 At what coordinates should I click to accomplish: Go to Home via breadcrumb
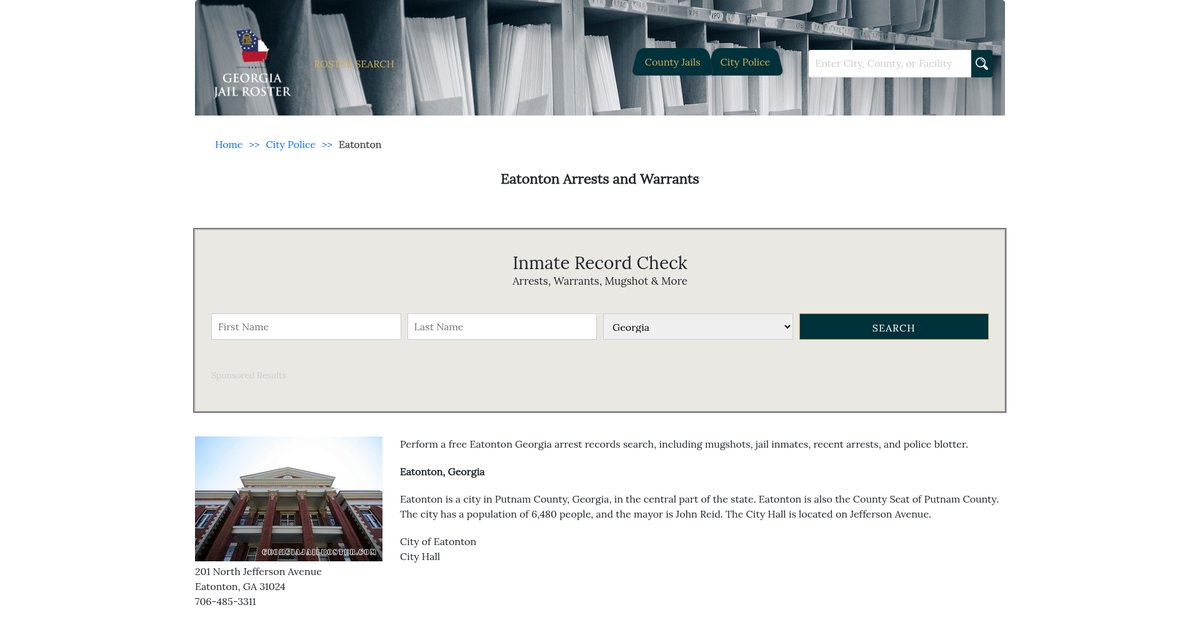tap(228, 145)
